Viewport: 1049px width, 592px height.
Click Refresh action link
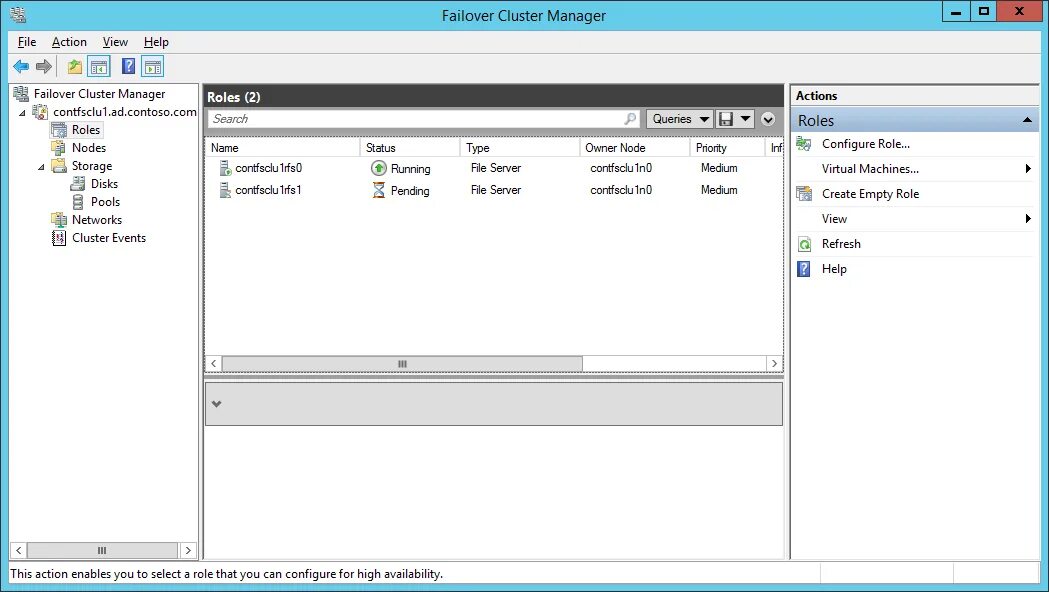pyautogui.click(x=841, y=244)
